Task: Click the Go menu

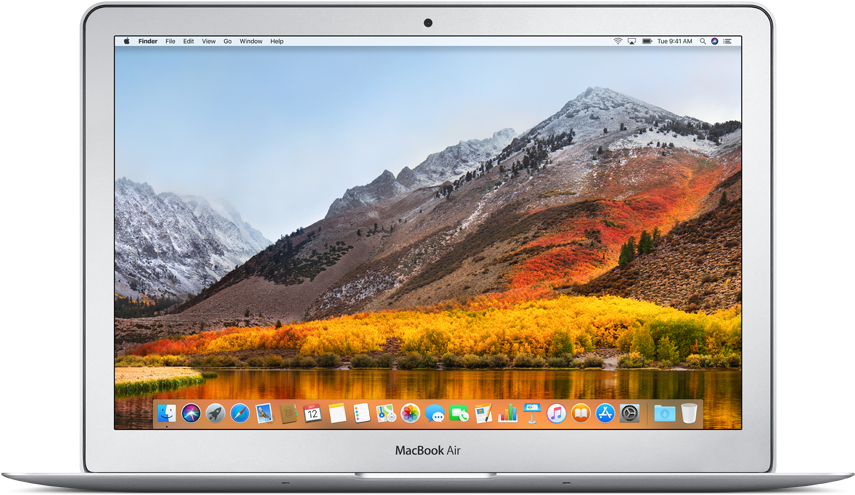Action: [228, 41]
